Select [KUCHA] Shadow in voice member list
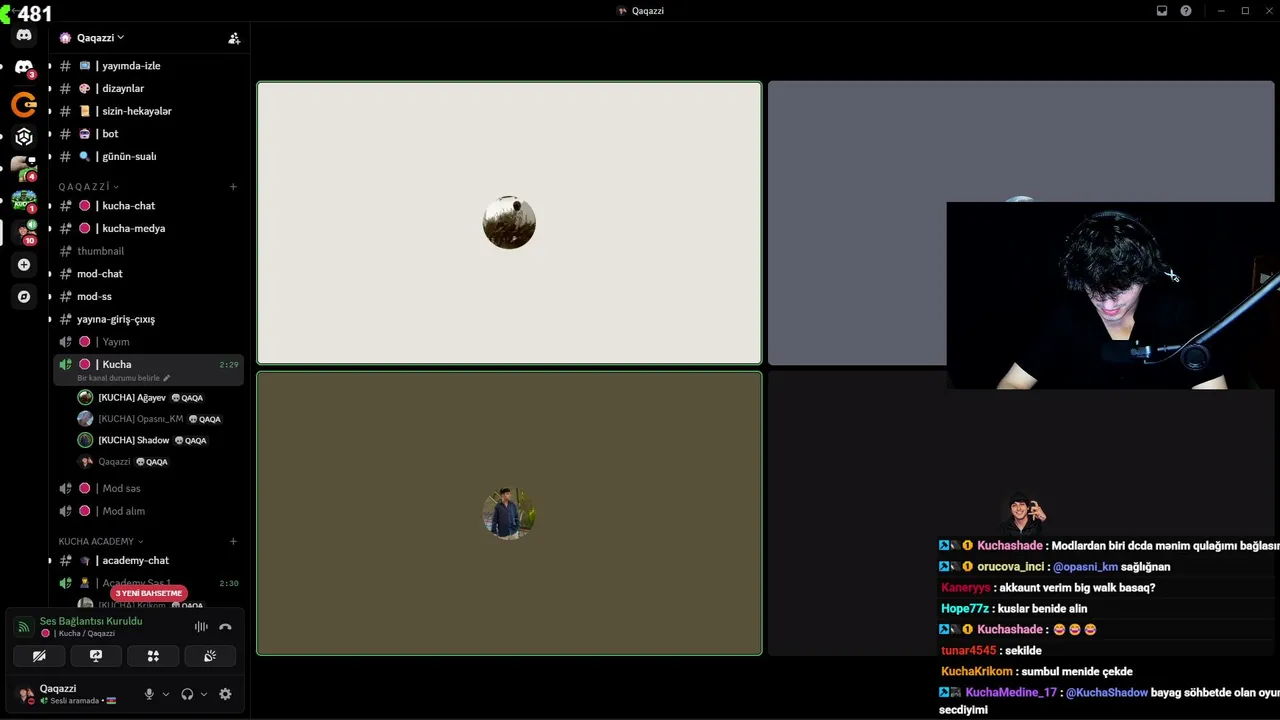The image size is (1280, 720). click(x=158, y=441)
